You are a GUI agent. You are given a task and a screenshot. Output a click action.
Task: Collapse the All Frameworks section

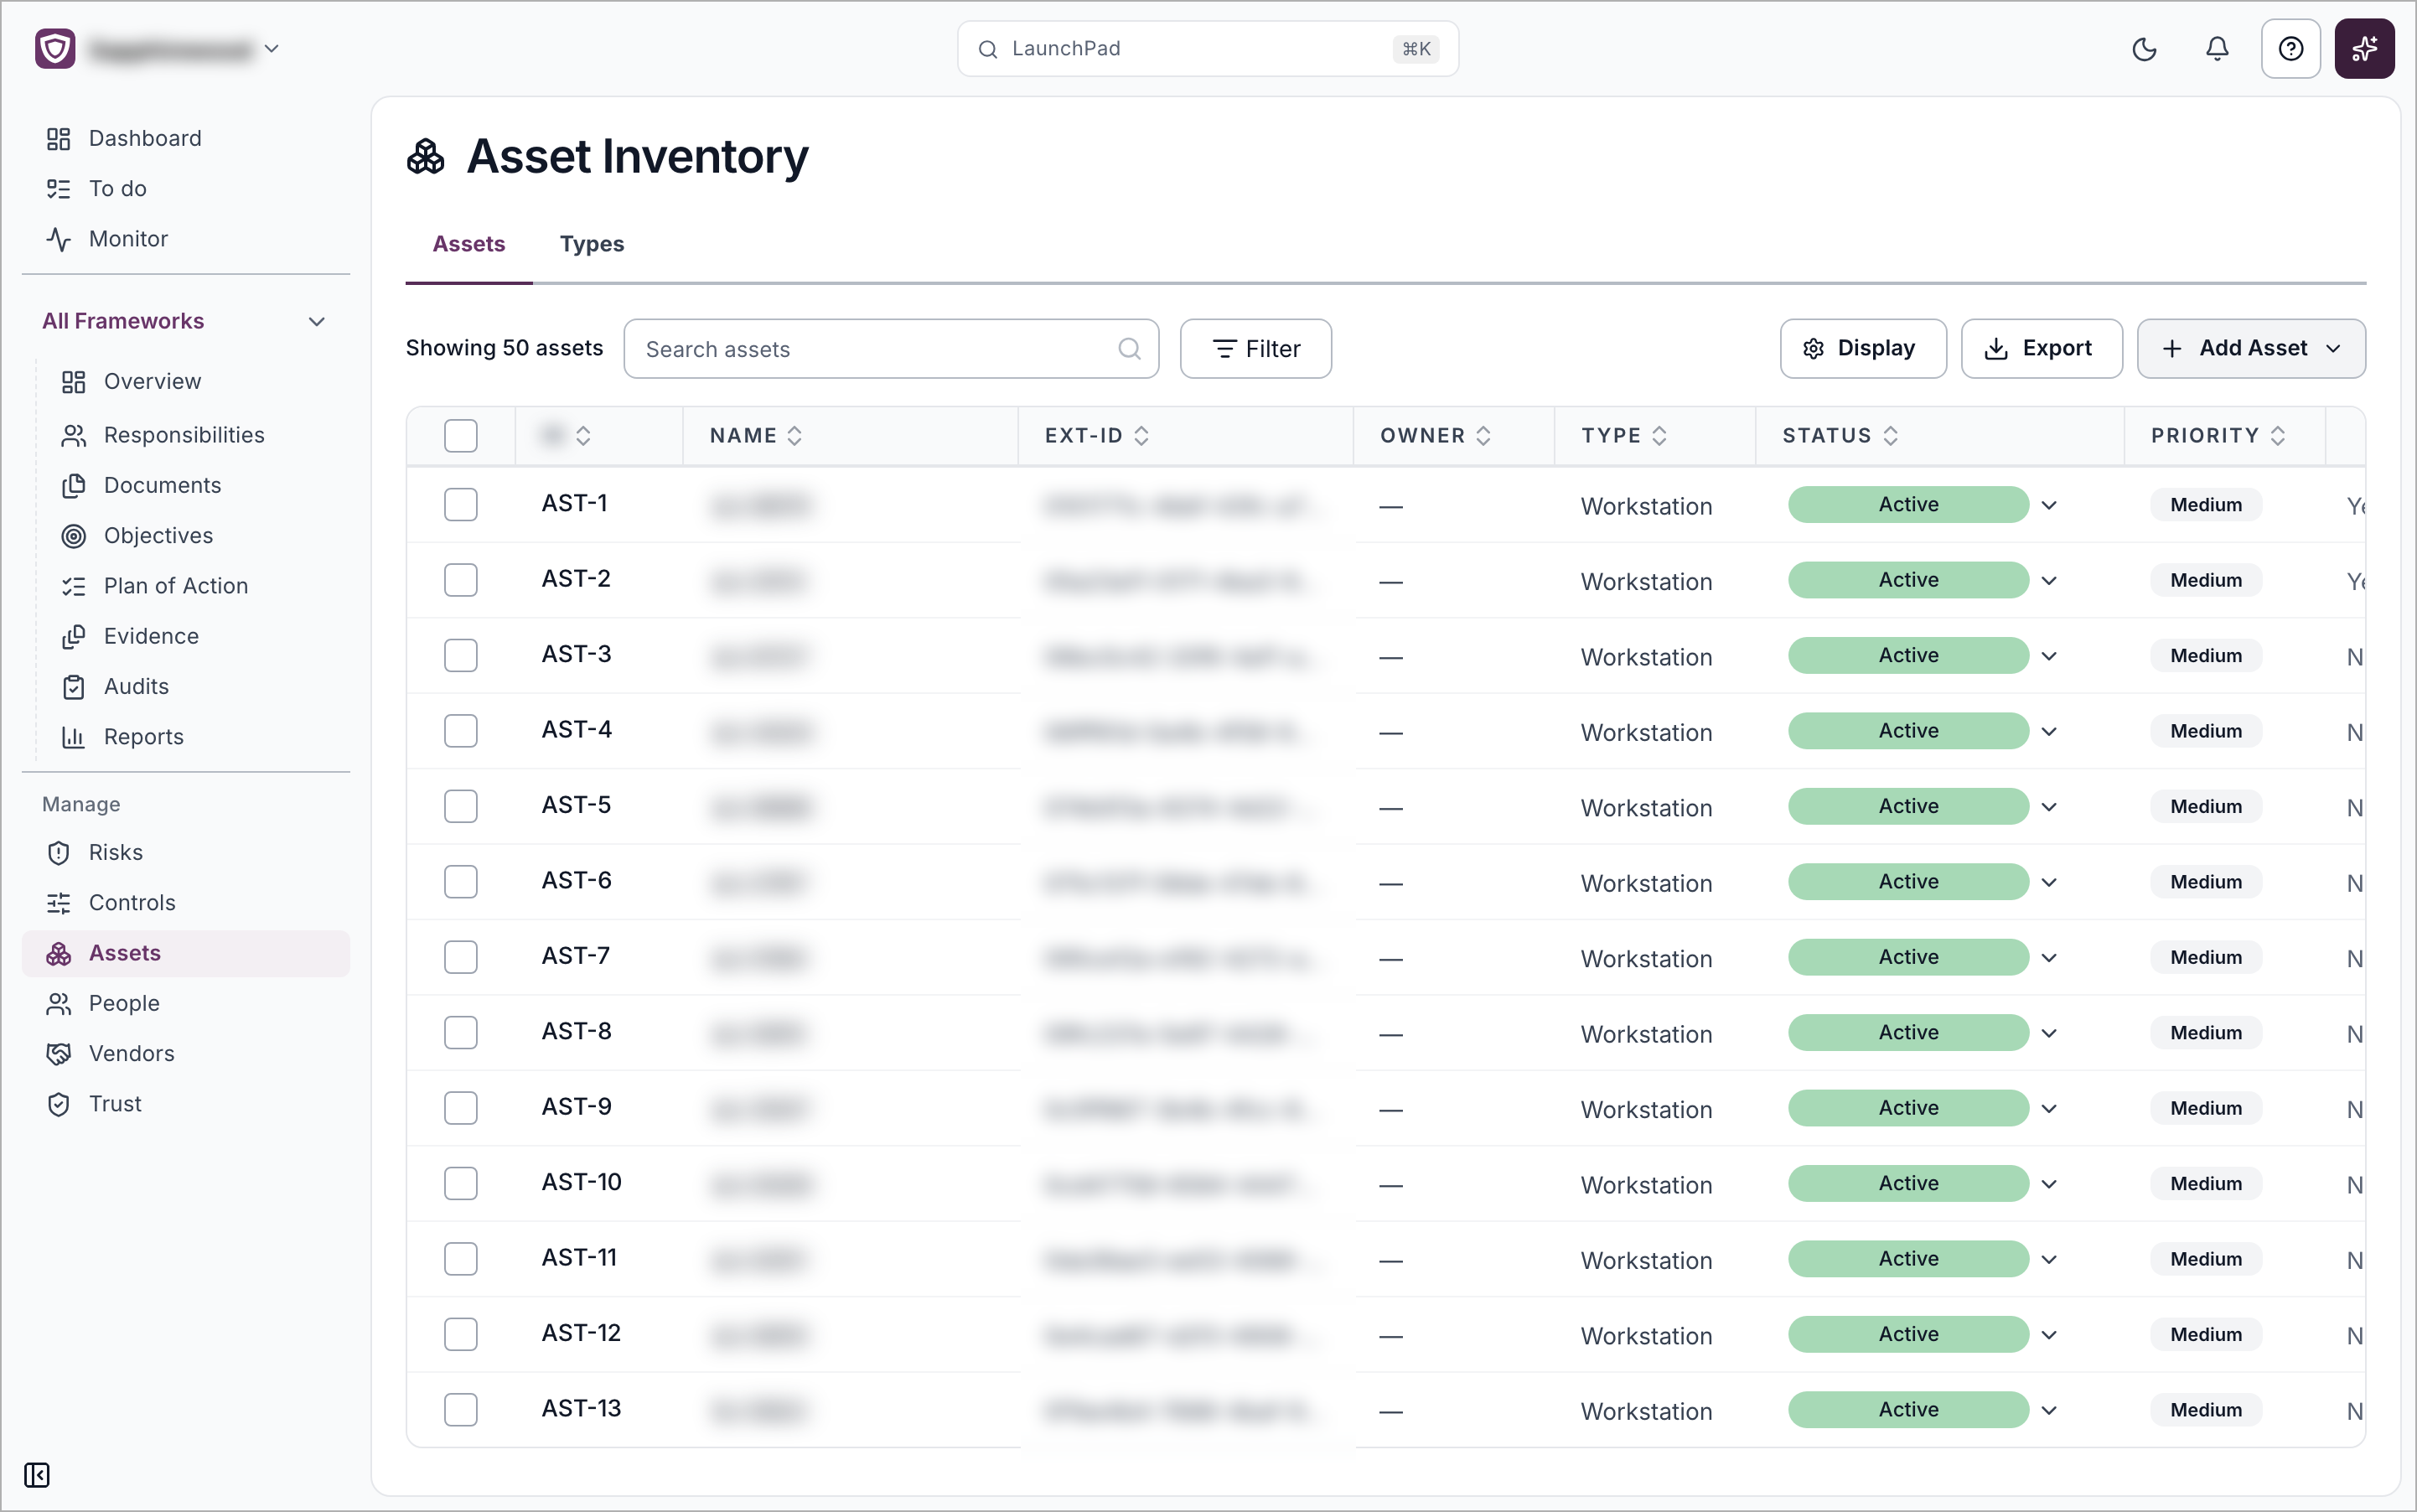[x=317, y=322]
